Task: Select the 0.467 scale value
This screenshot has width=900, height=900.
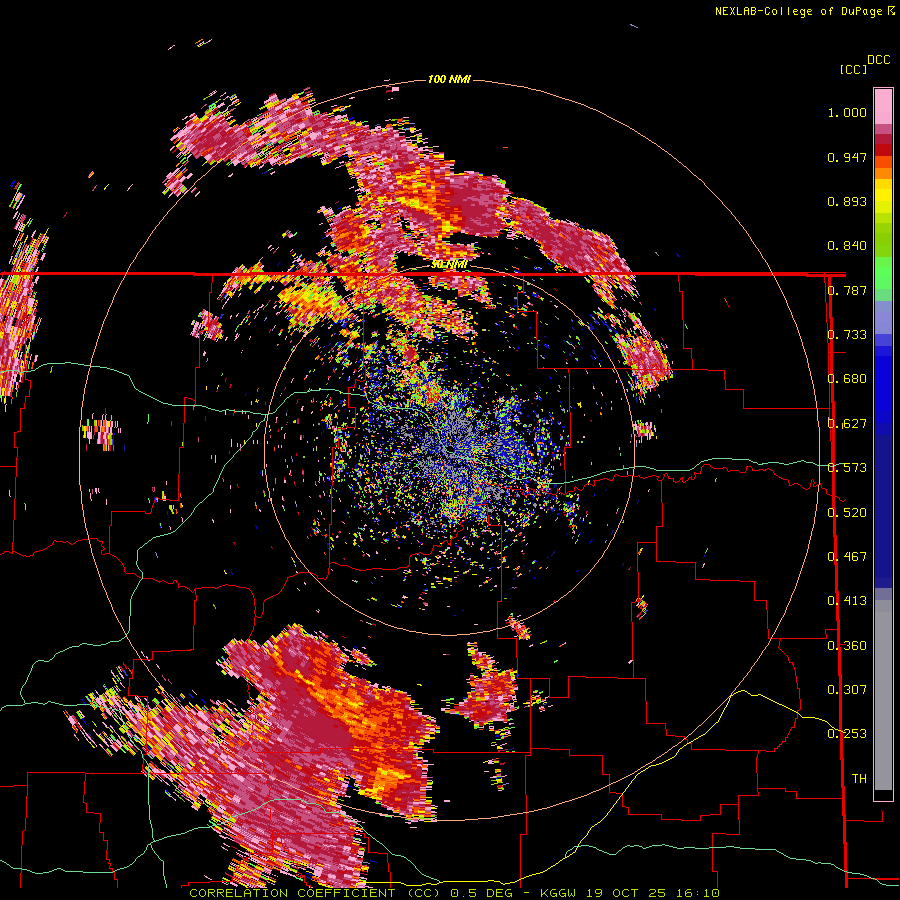Action: tap(847, 557)
